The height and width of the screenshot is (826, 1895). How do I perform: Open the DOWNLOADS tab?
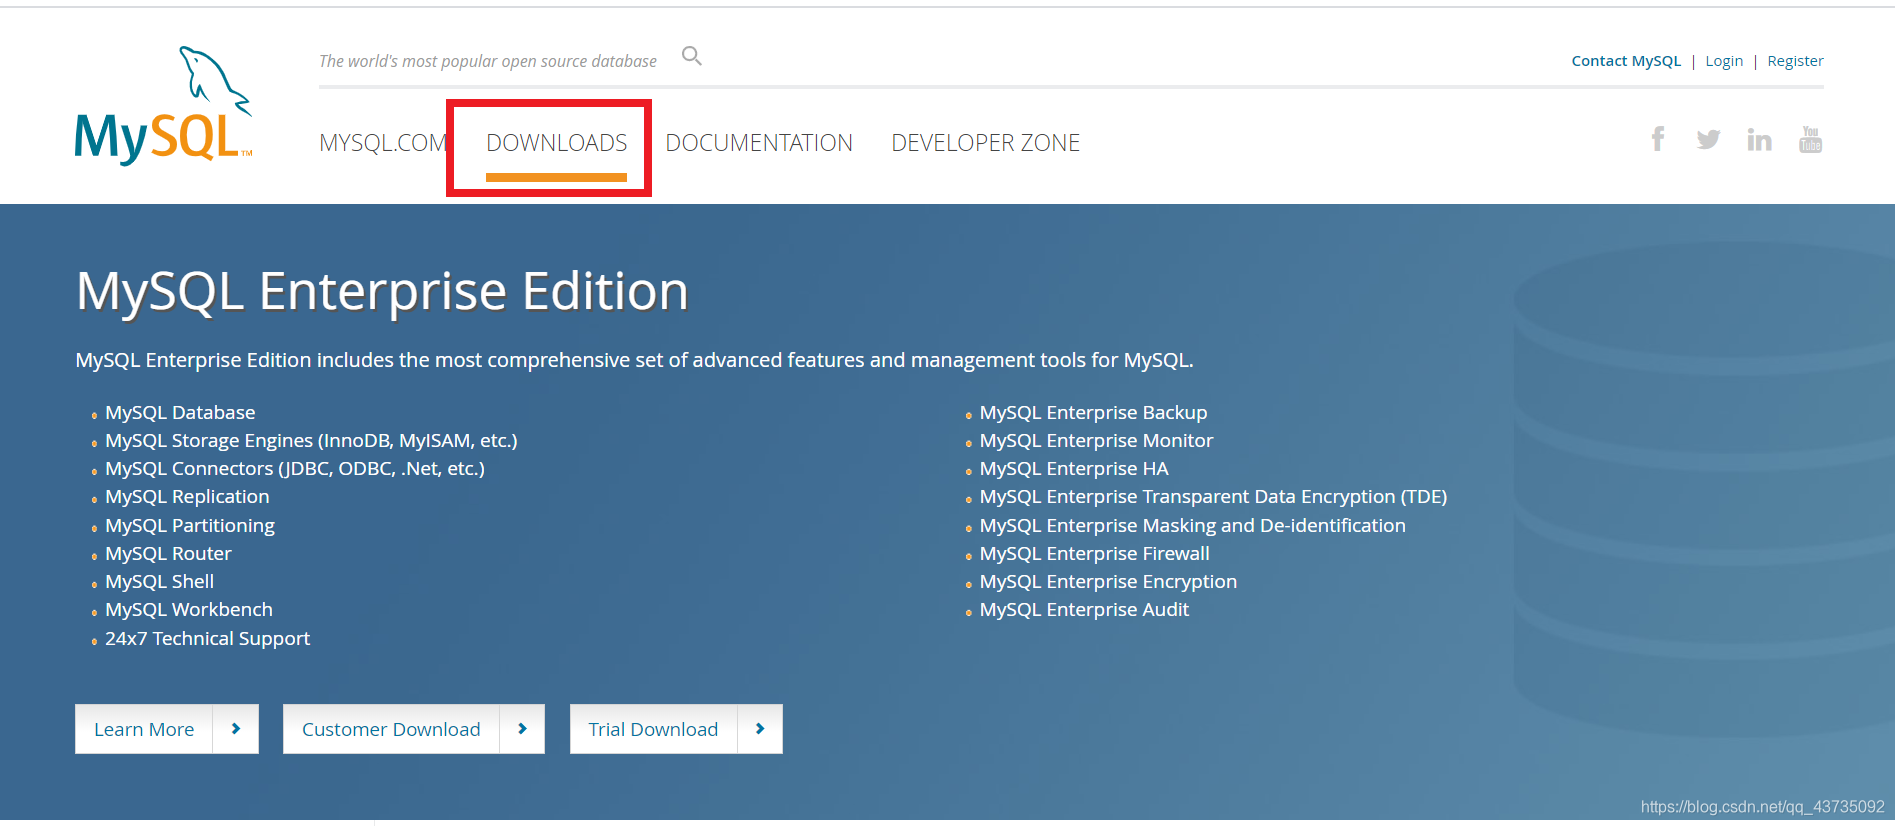point(557,143)
